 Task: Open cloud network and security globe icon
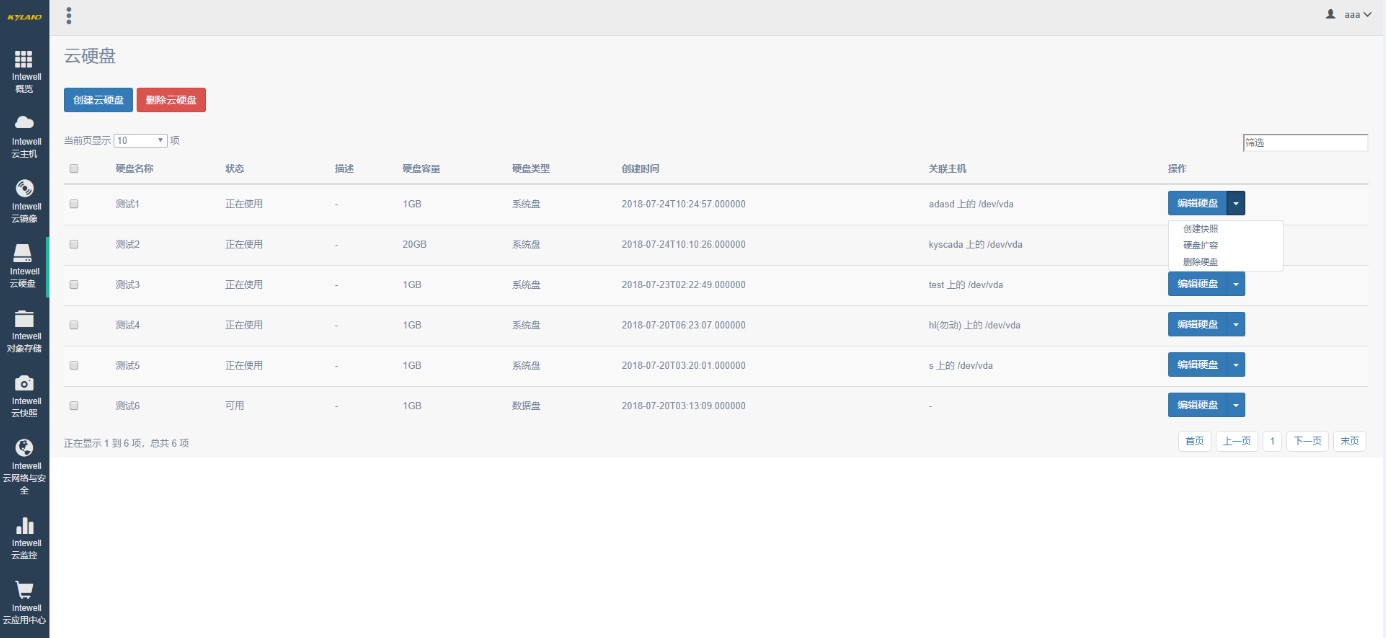(x=24, y=448)
